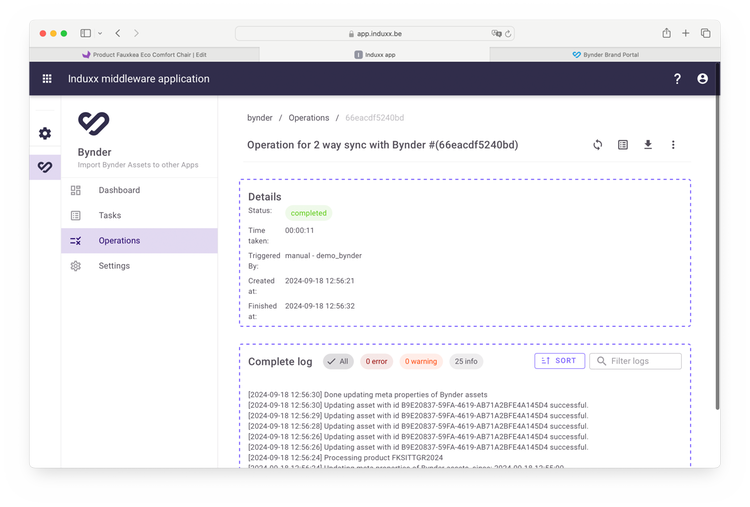750x507 pixels.
Task: Click the Settings cog icon in sidebar
Action: [76, 266]
